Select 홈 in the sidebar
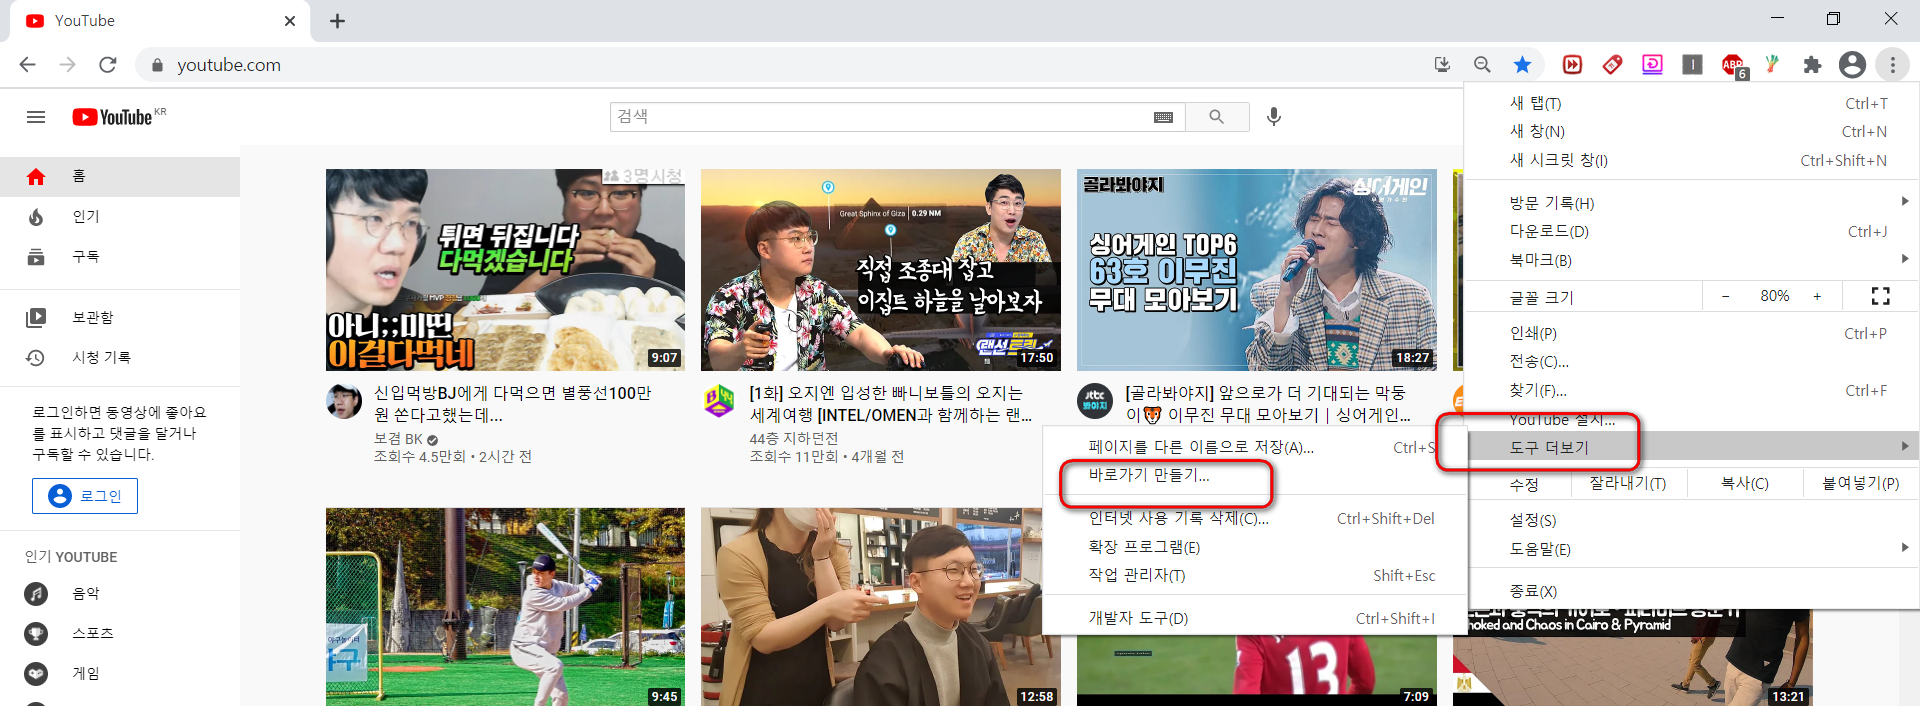This screenshot has width=1920, height=706. [x=120, y=176]
